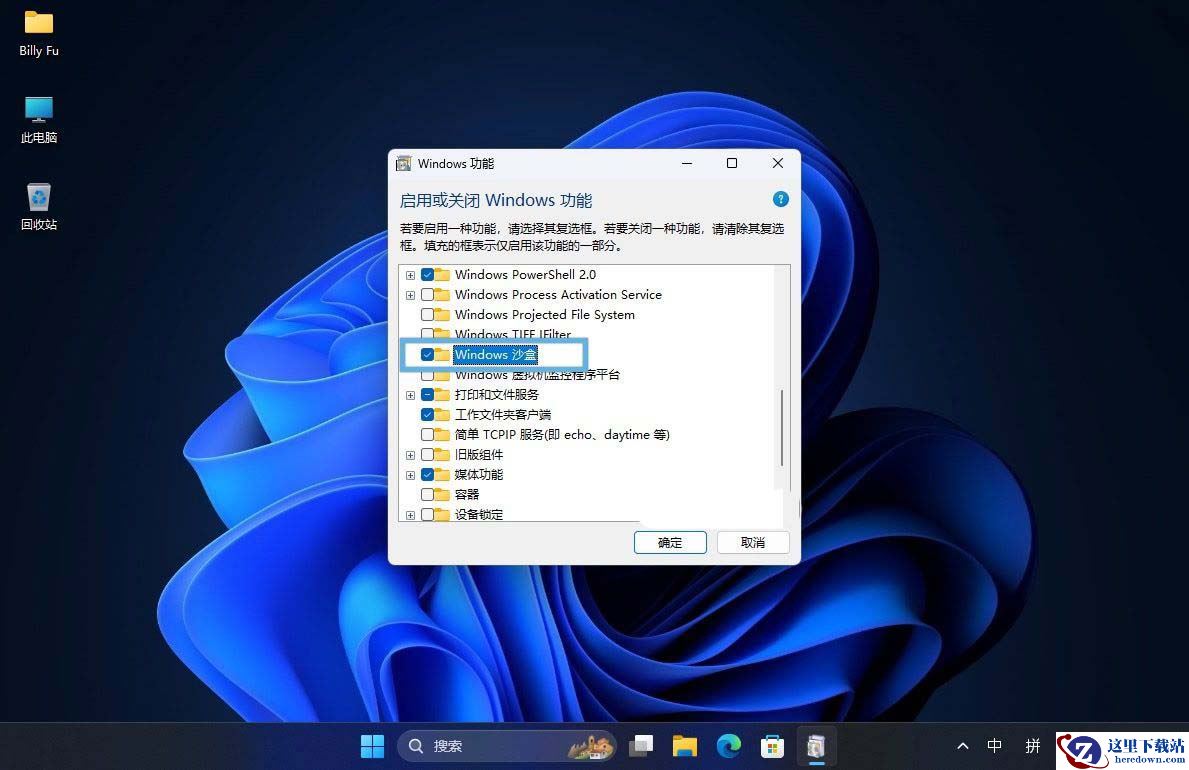This screenshot has height=770, width=1189.
Task: Launch File Explorer from the taskbar
Action: [685, 746]
